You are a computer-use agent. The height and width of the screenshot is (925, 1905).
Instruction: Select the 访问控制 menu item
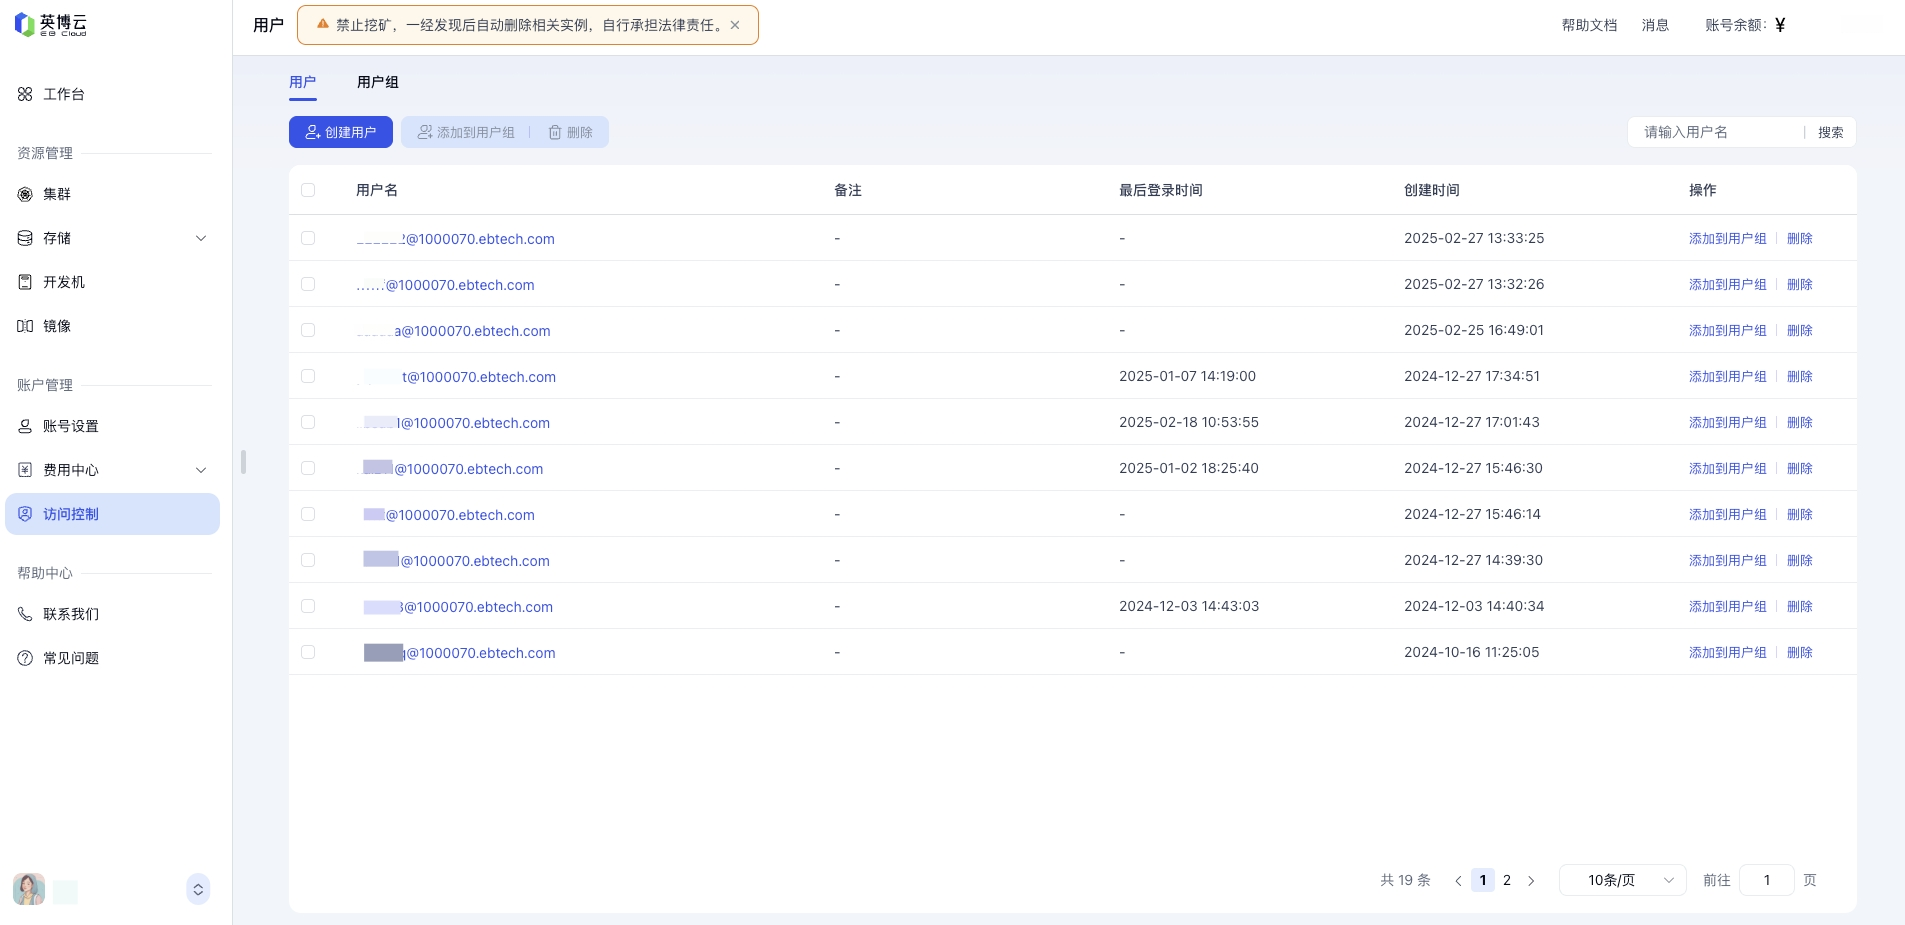(x=112, y=514)
